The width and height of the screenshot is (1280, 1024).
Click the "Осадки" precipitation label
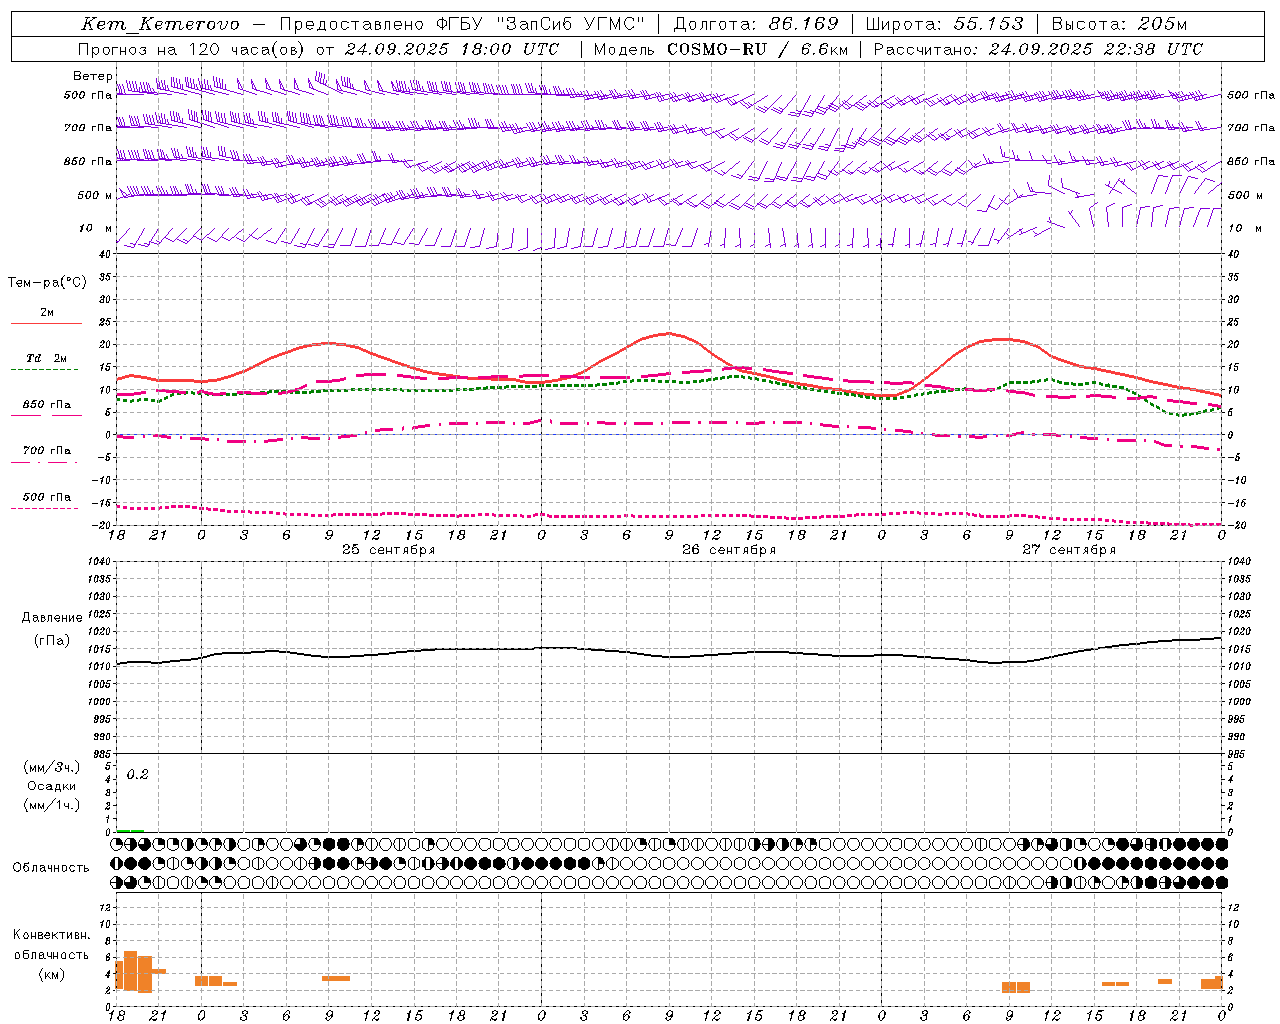52,786
